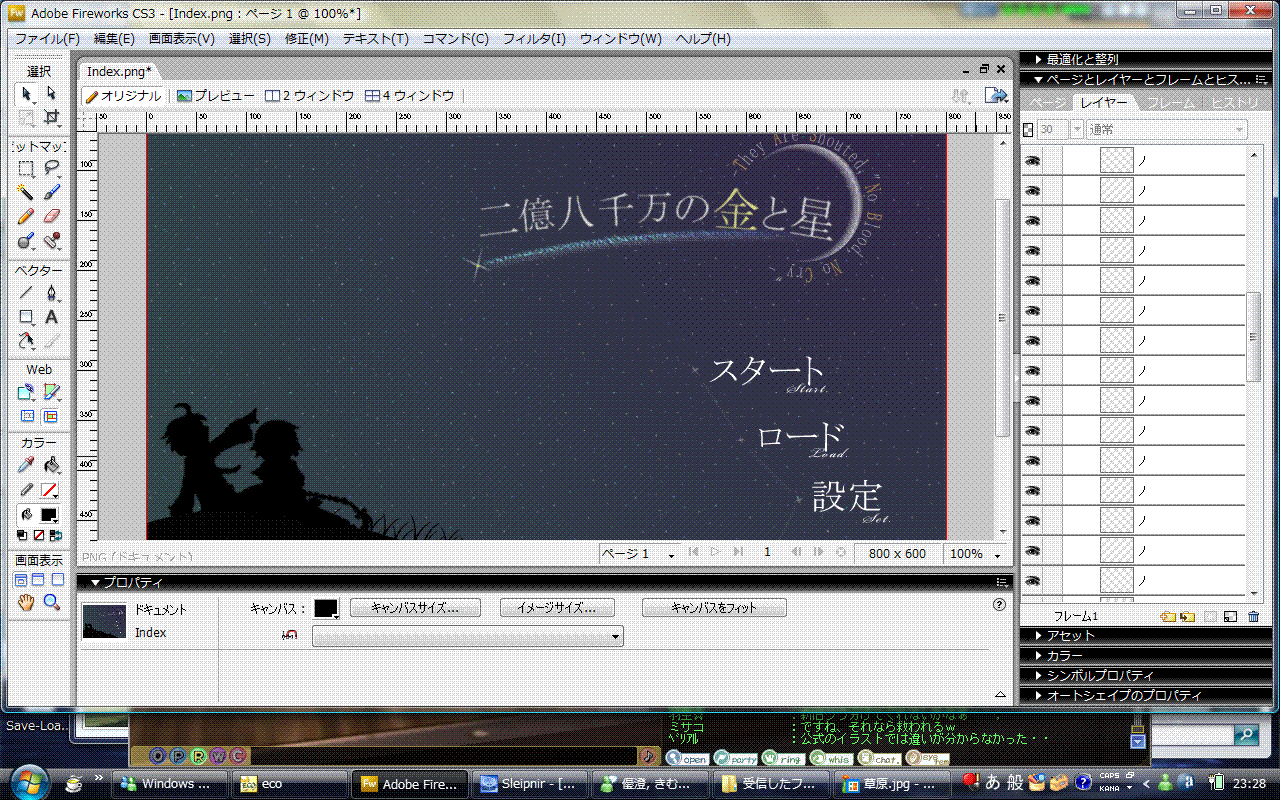Pick the Eyedropper tool
The width and height of the screenshot is (1280, 800).
pos(27,465)
